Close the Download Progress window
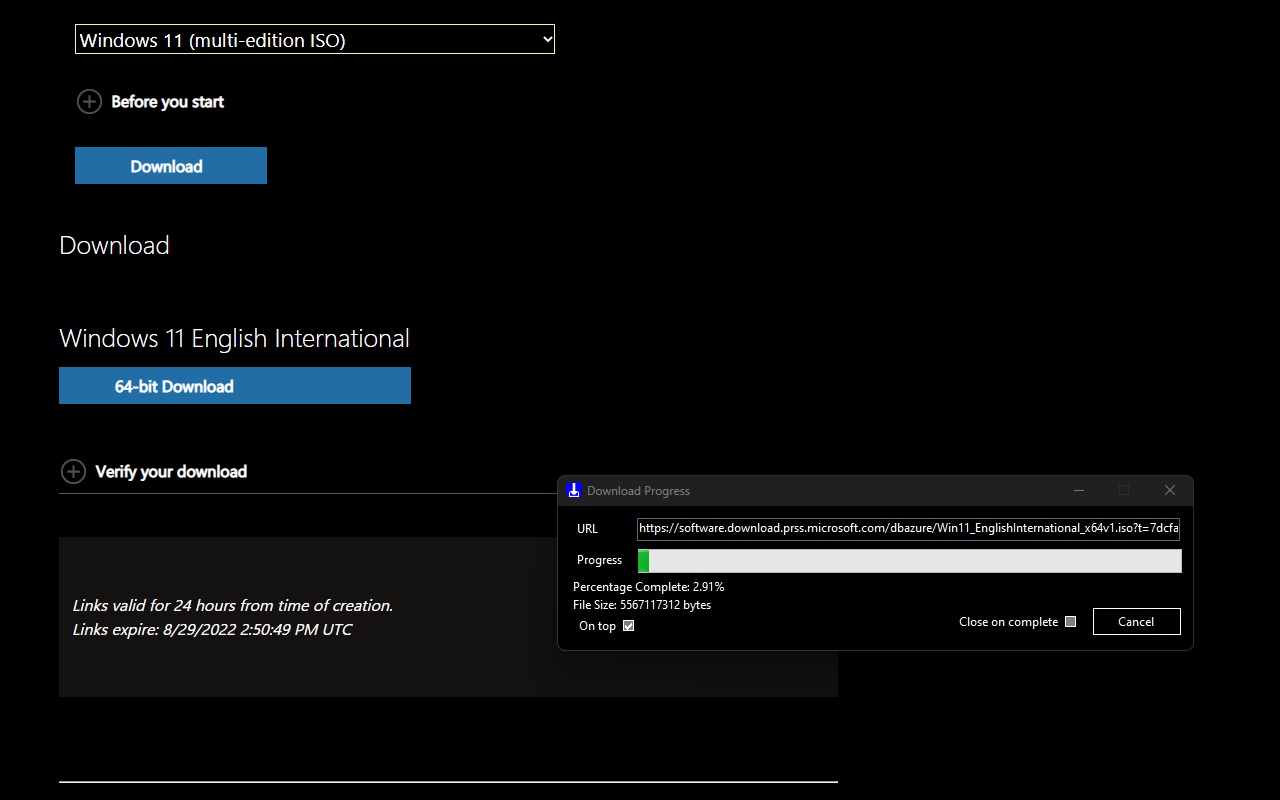The image size is (1280, 800). point(1170,490)
